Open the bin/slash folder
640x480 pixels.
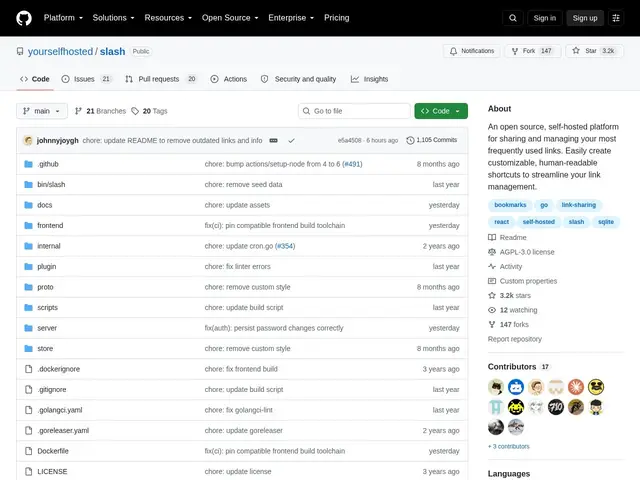(51, 184)
